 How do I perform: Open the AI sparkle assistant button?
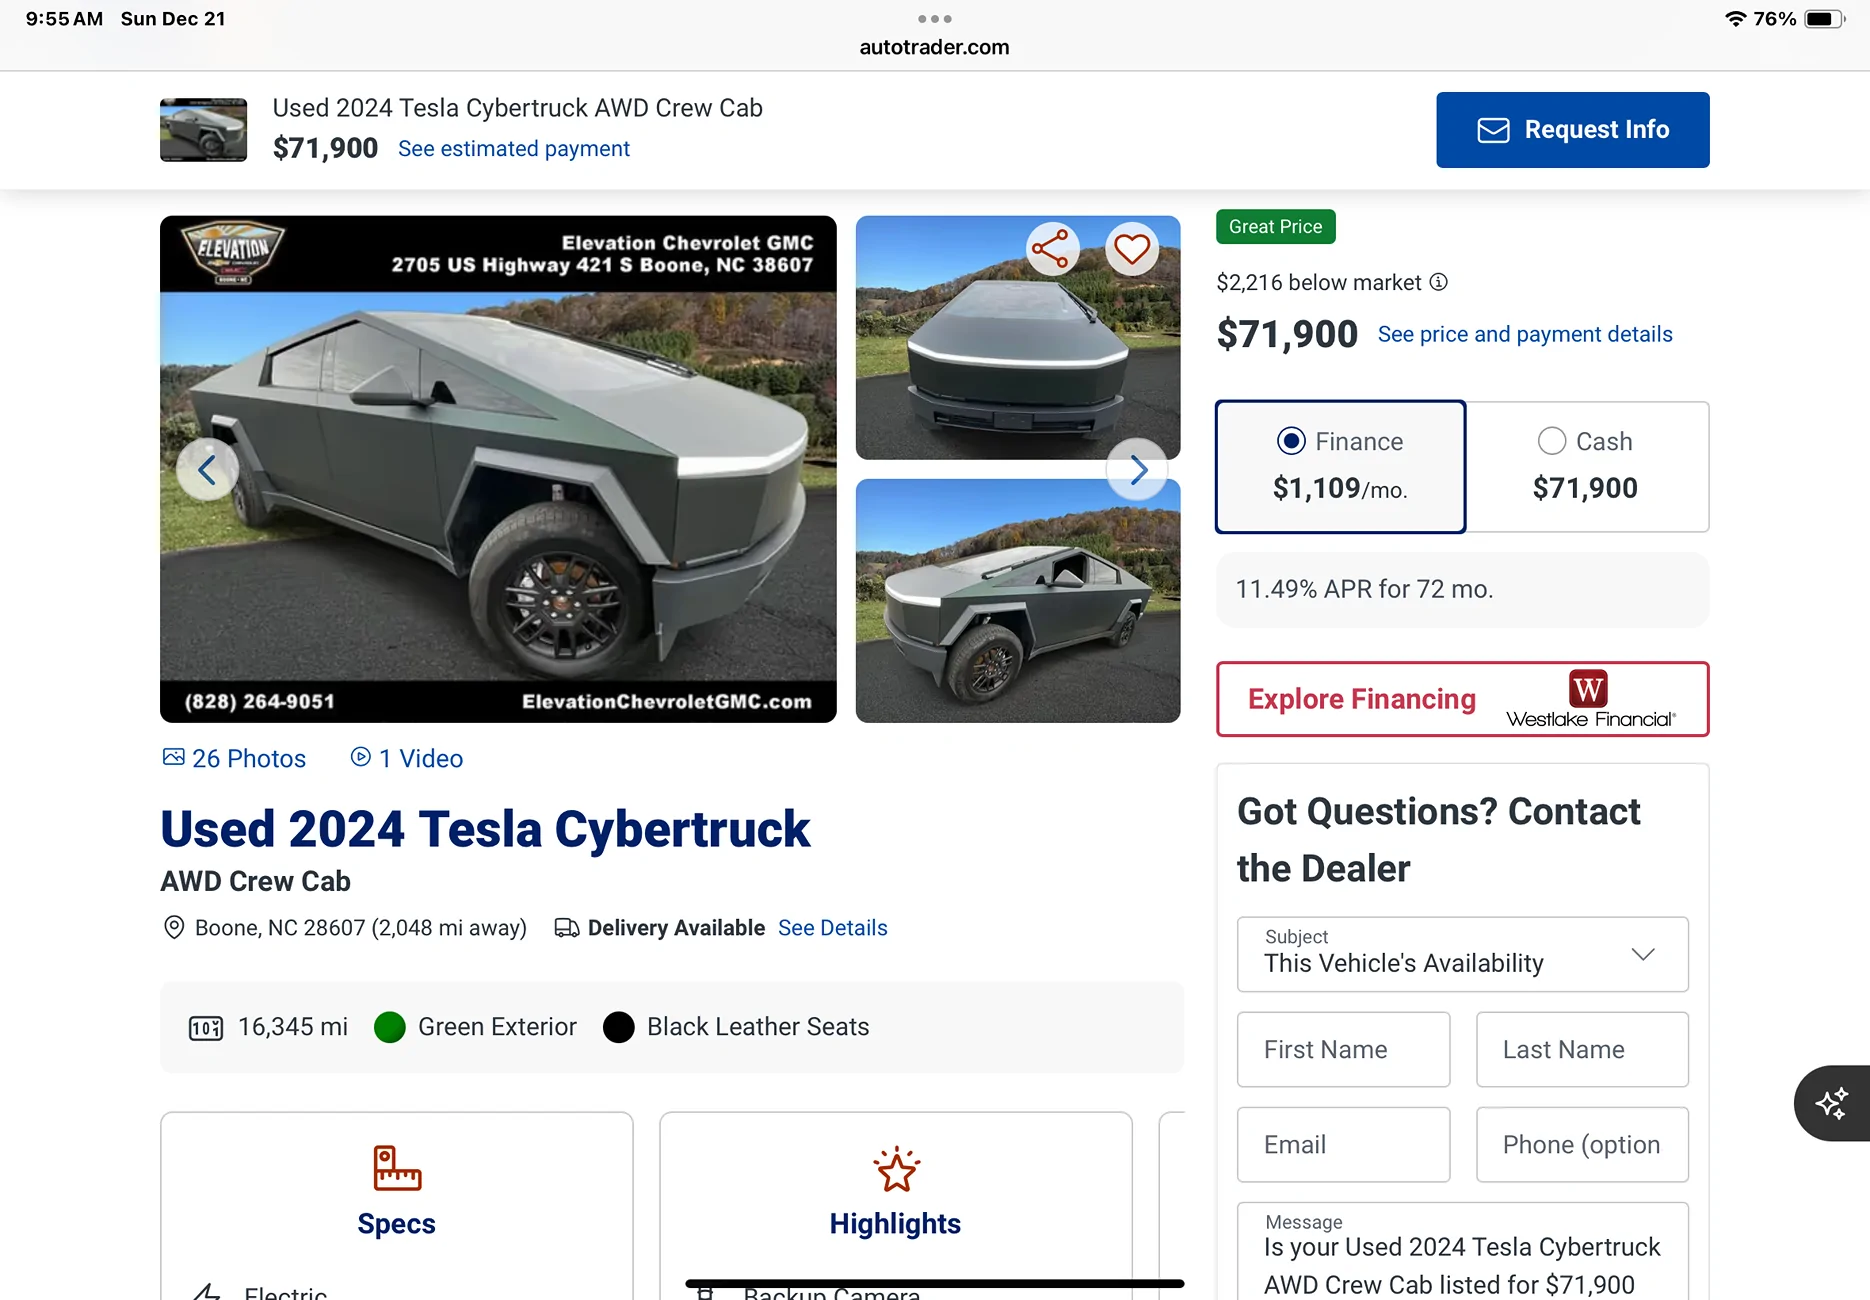(1832, 1103)
